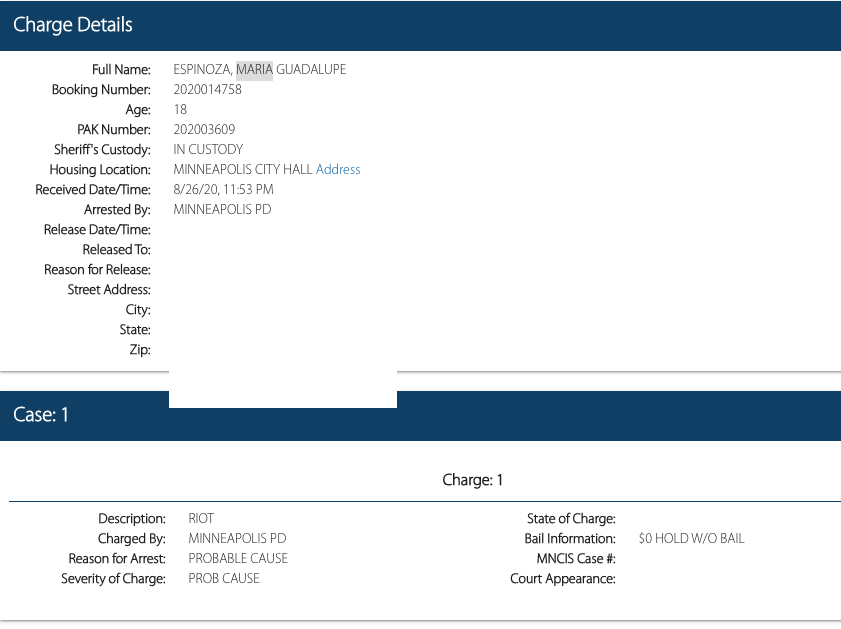The height and width of the screenshot is (629, 841).
Task: Click the highlighted word in Full Name value
Action: coord(254,70)
